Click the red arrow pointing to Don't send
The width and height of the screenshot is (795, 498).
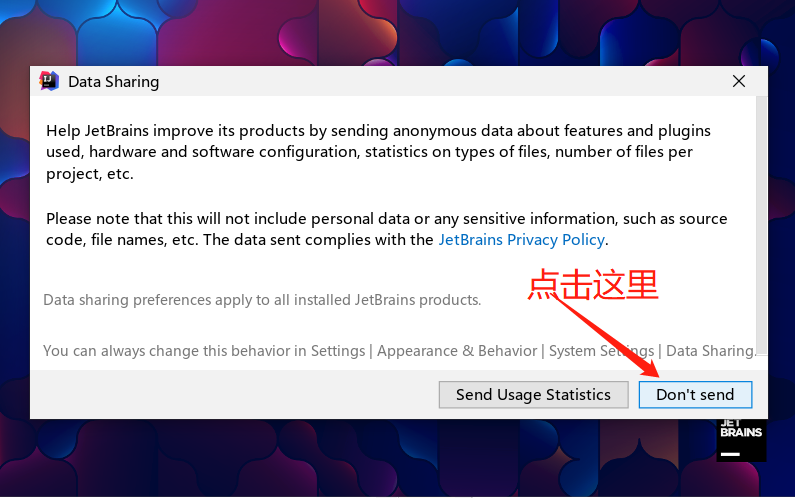click(x=606, y=336)
